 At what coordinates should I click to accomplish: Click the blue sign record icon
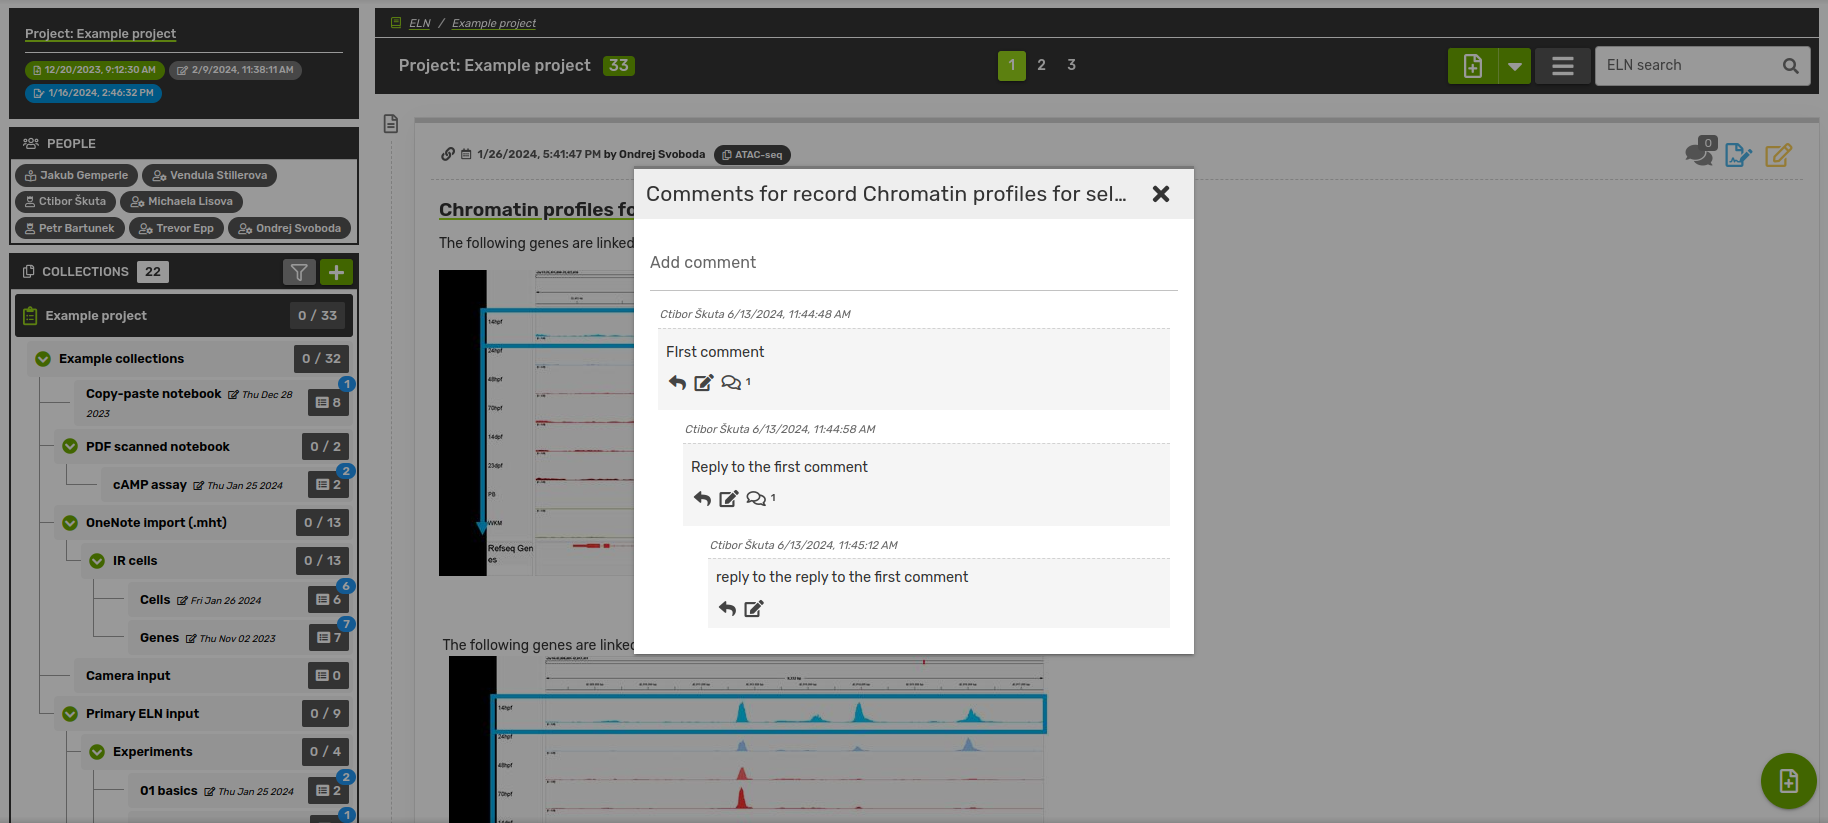(1738, 155)
